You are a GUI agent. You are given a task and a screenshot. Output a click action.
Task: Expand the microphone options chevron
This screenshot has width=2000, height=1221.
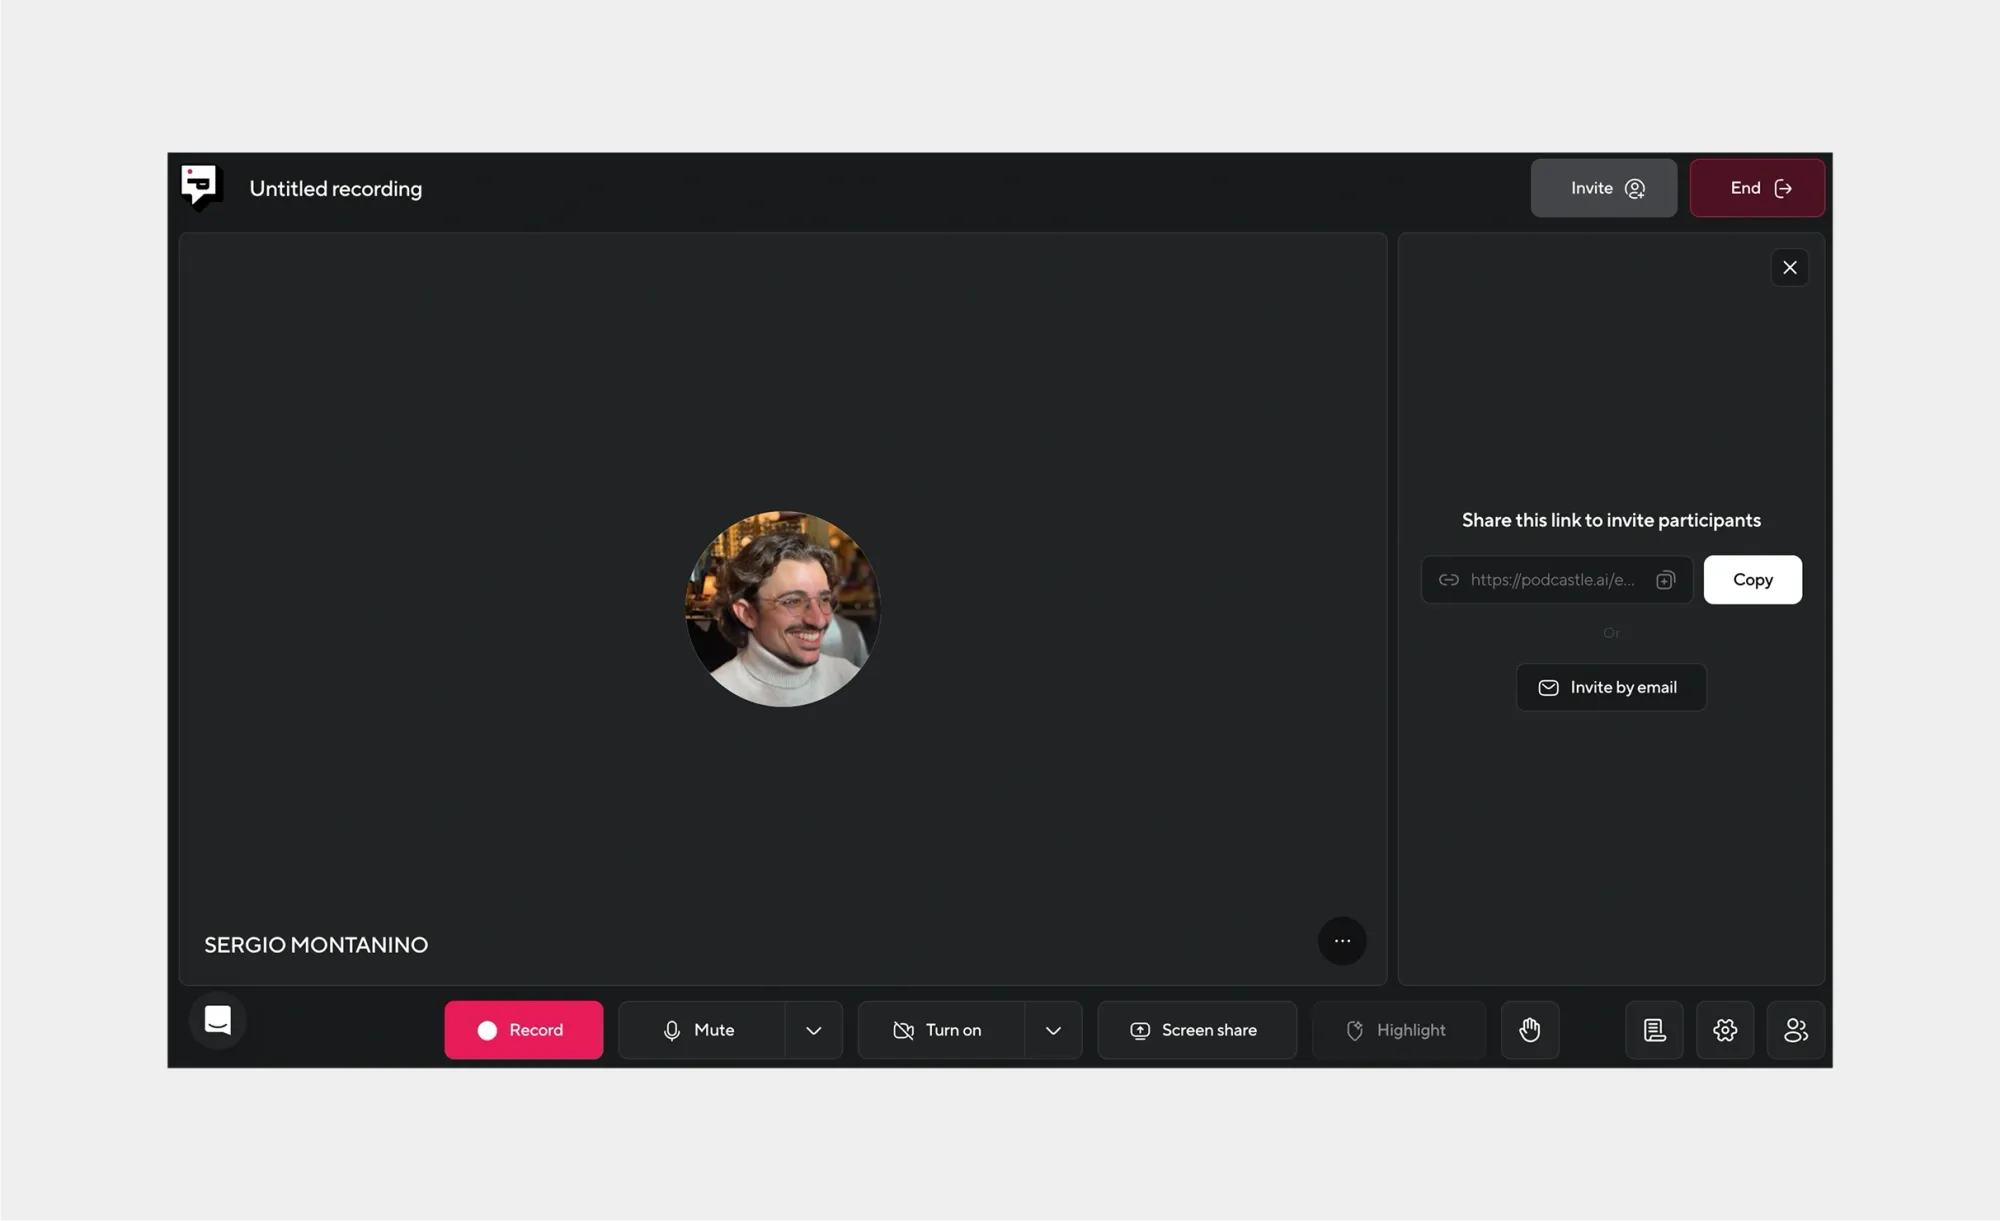(x=814, y=1030)
